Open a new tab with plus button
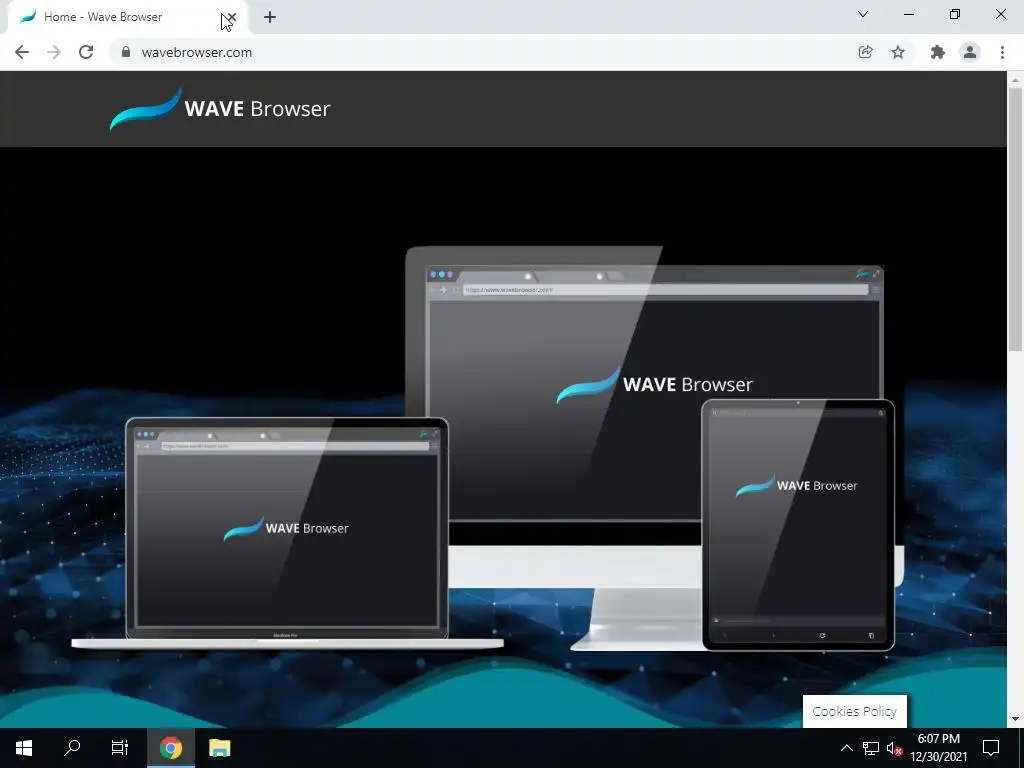This screenshot has height=768, width=1024. tap(270, 17)
